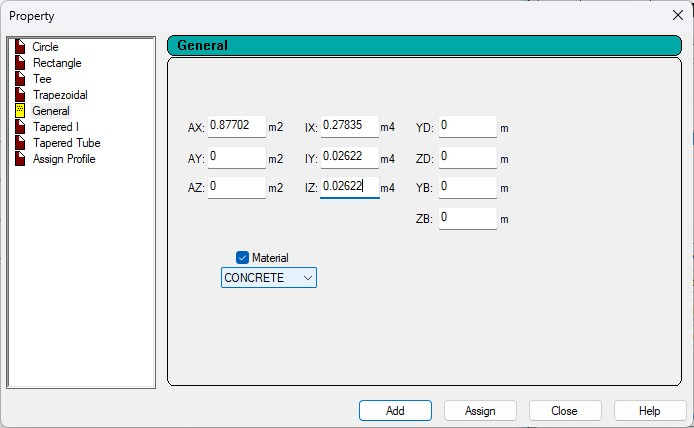Image resolution: width=694 pixels, height=428 pixels.
Task: Click the YD depth input field
Action: point(467,127)
